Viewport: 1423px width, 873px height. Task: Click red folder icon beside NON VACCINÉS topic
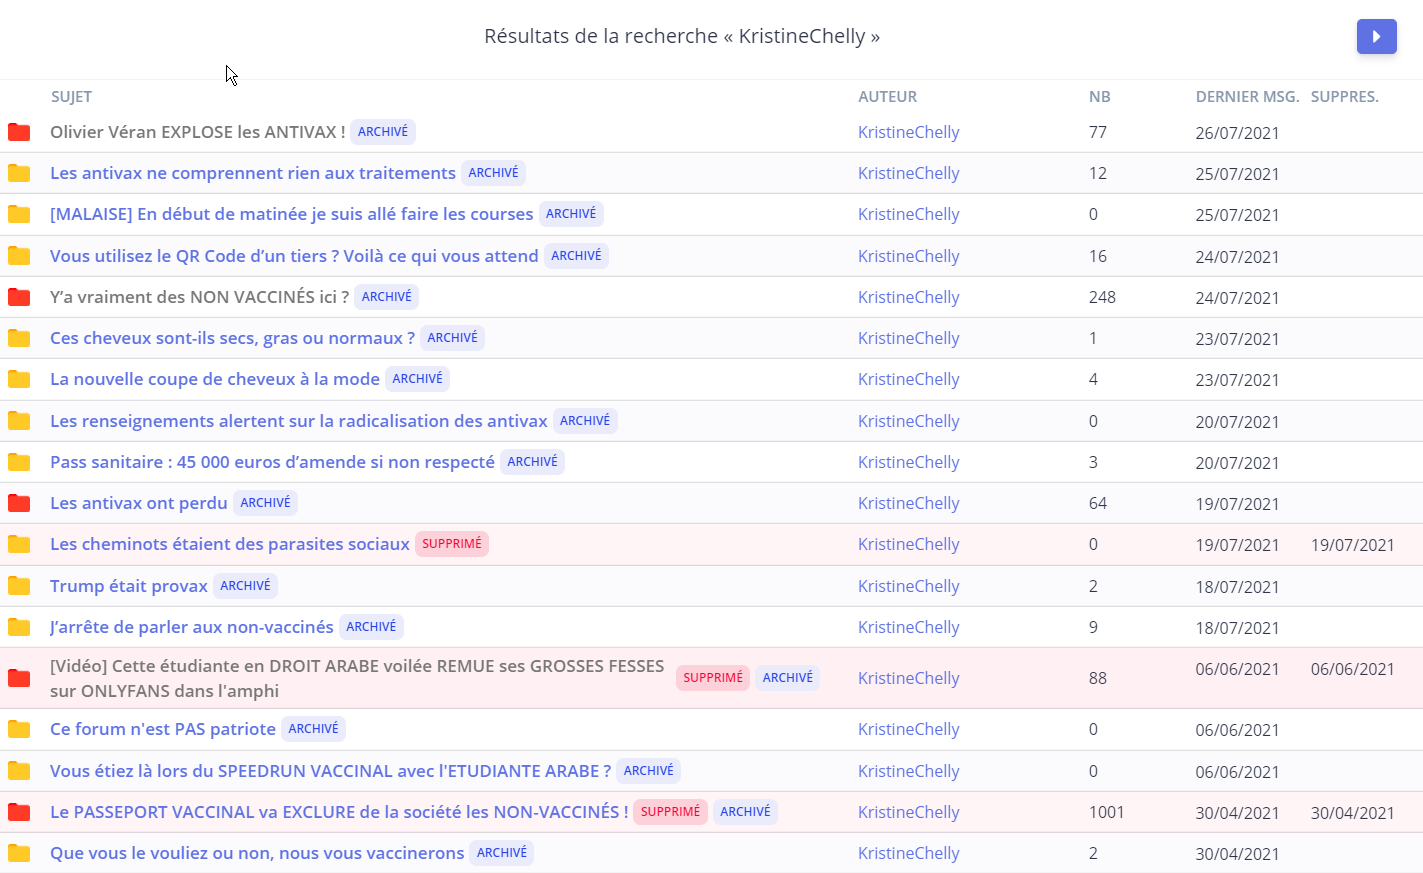click(19, 297)
